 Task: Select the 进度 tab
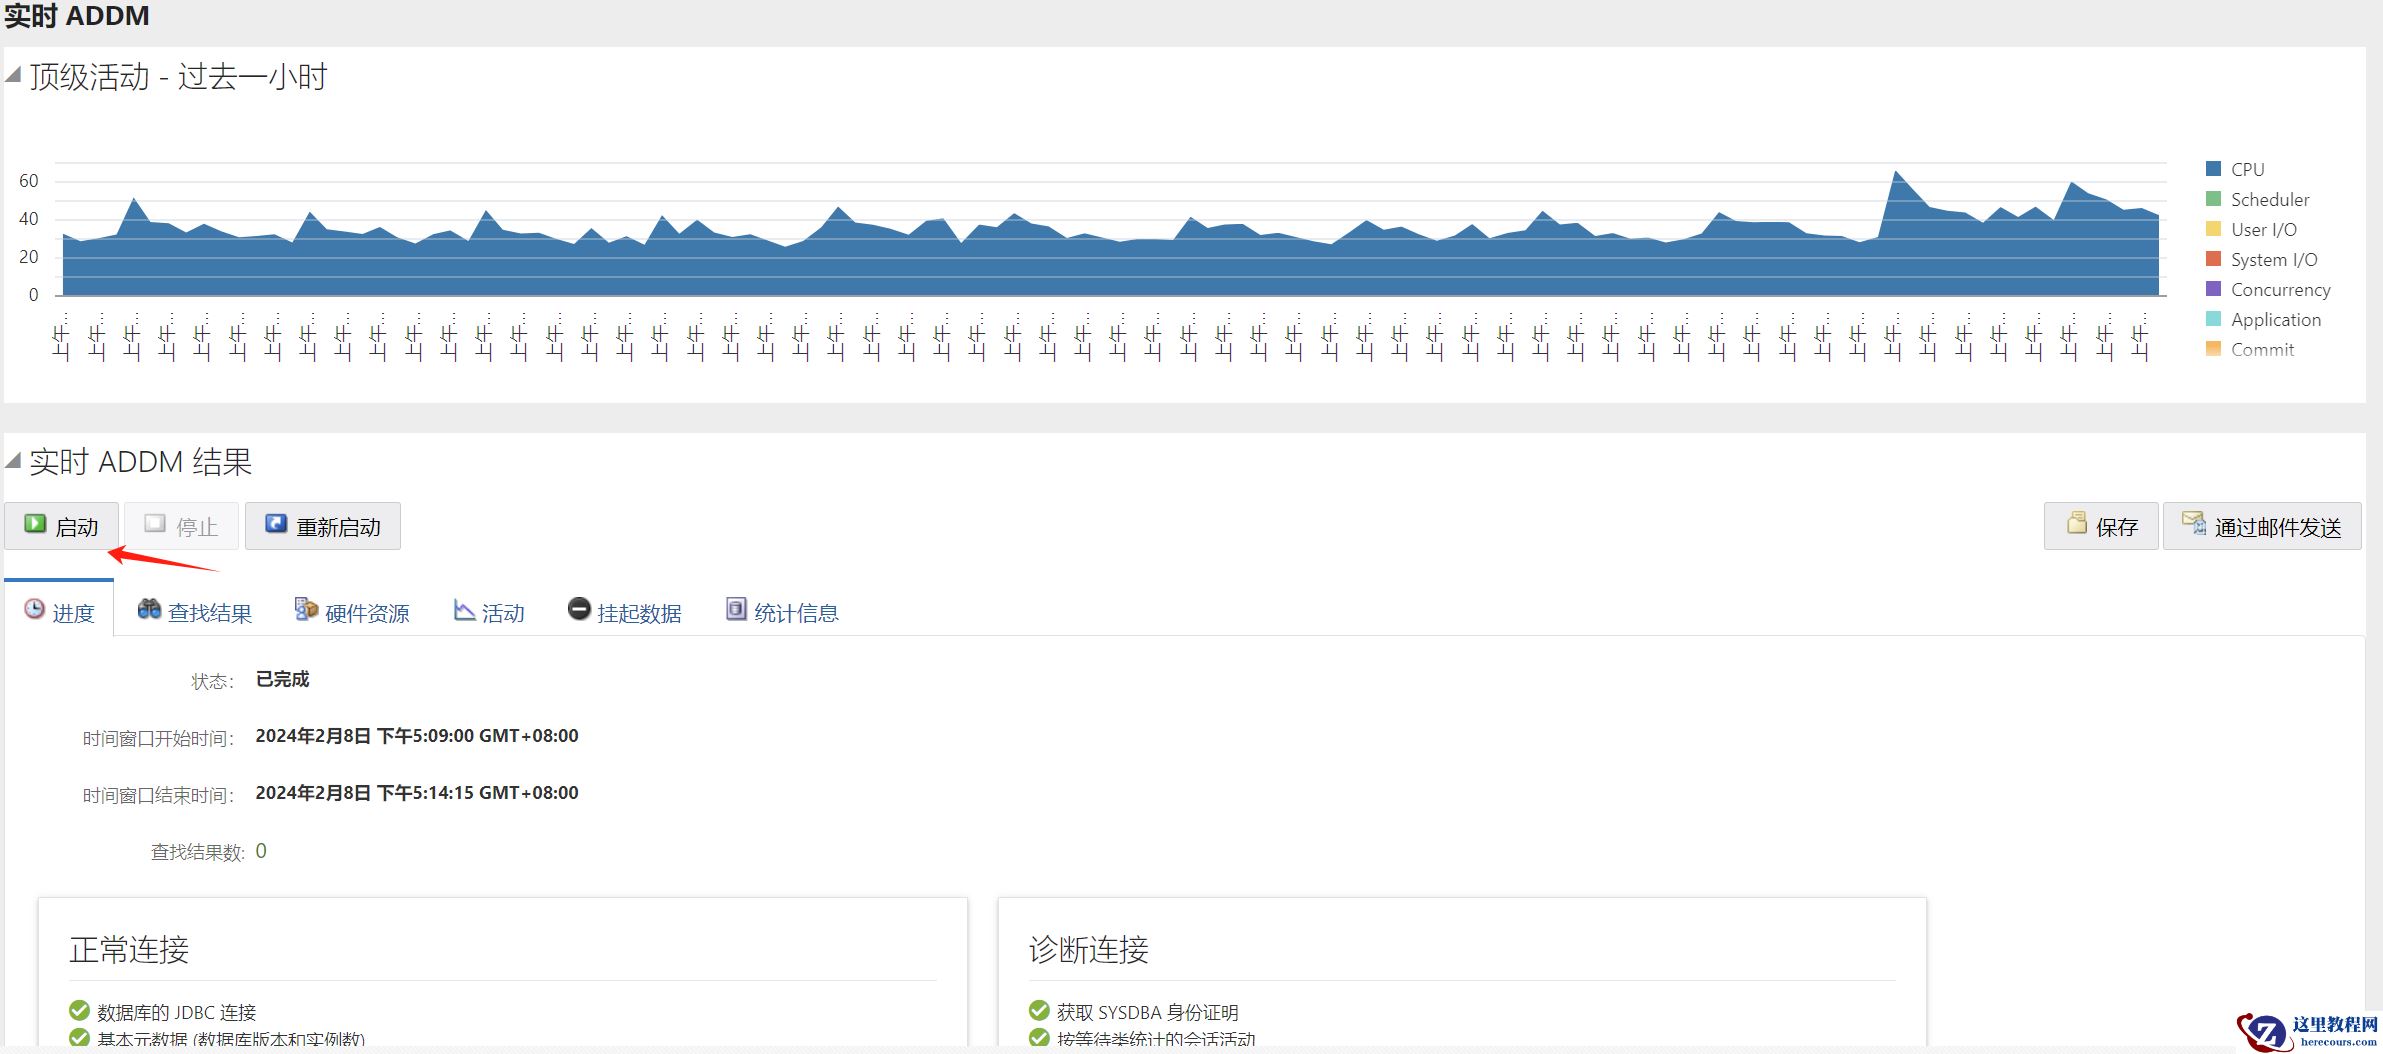(x=59, y=611)
